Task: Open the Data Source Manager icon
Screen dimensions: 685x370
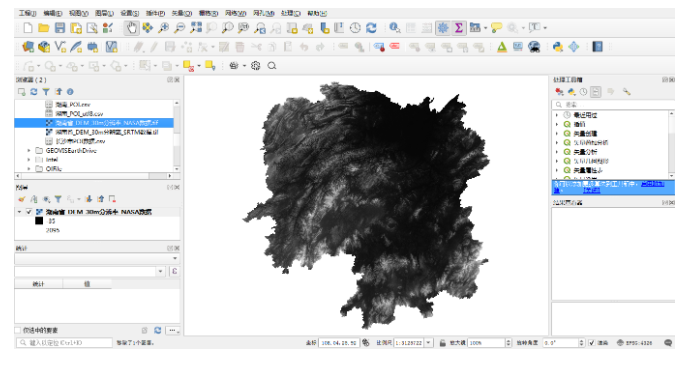Action: pos(28,47)
